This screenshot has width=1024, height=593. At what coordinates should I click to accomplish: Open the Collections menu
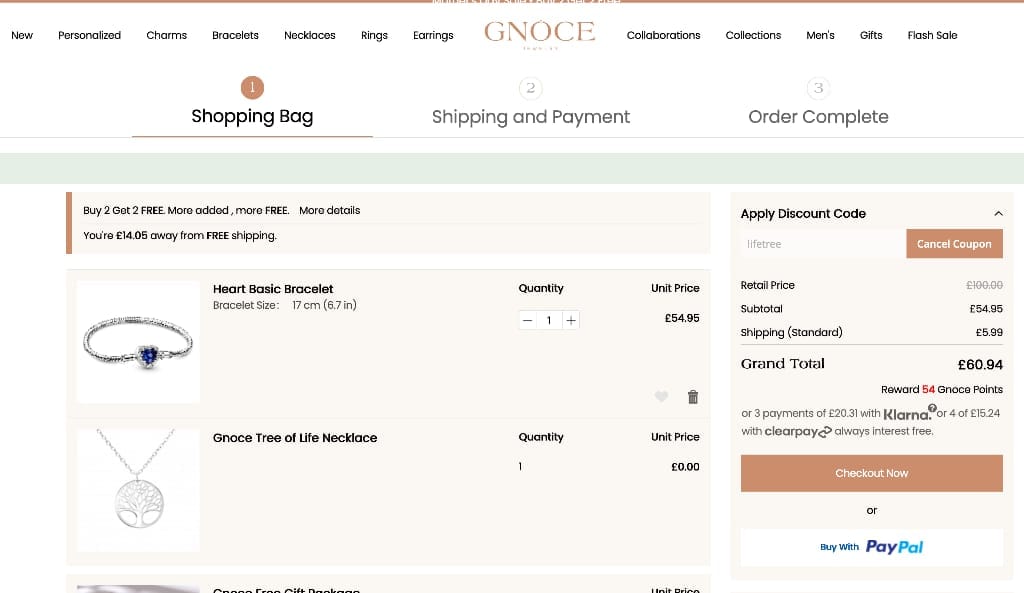[753, 35]
